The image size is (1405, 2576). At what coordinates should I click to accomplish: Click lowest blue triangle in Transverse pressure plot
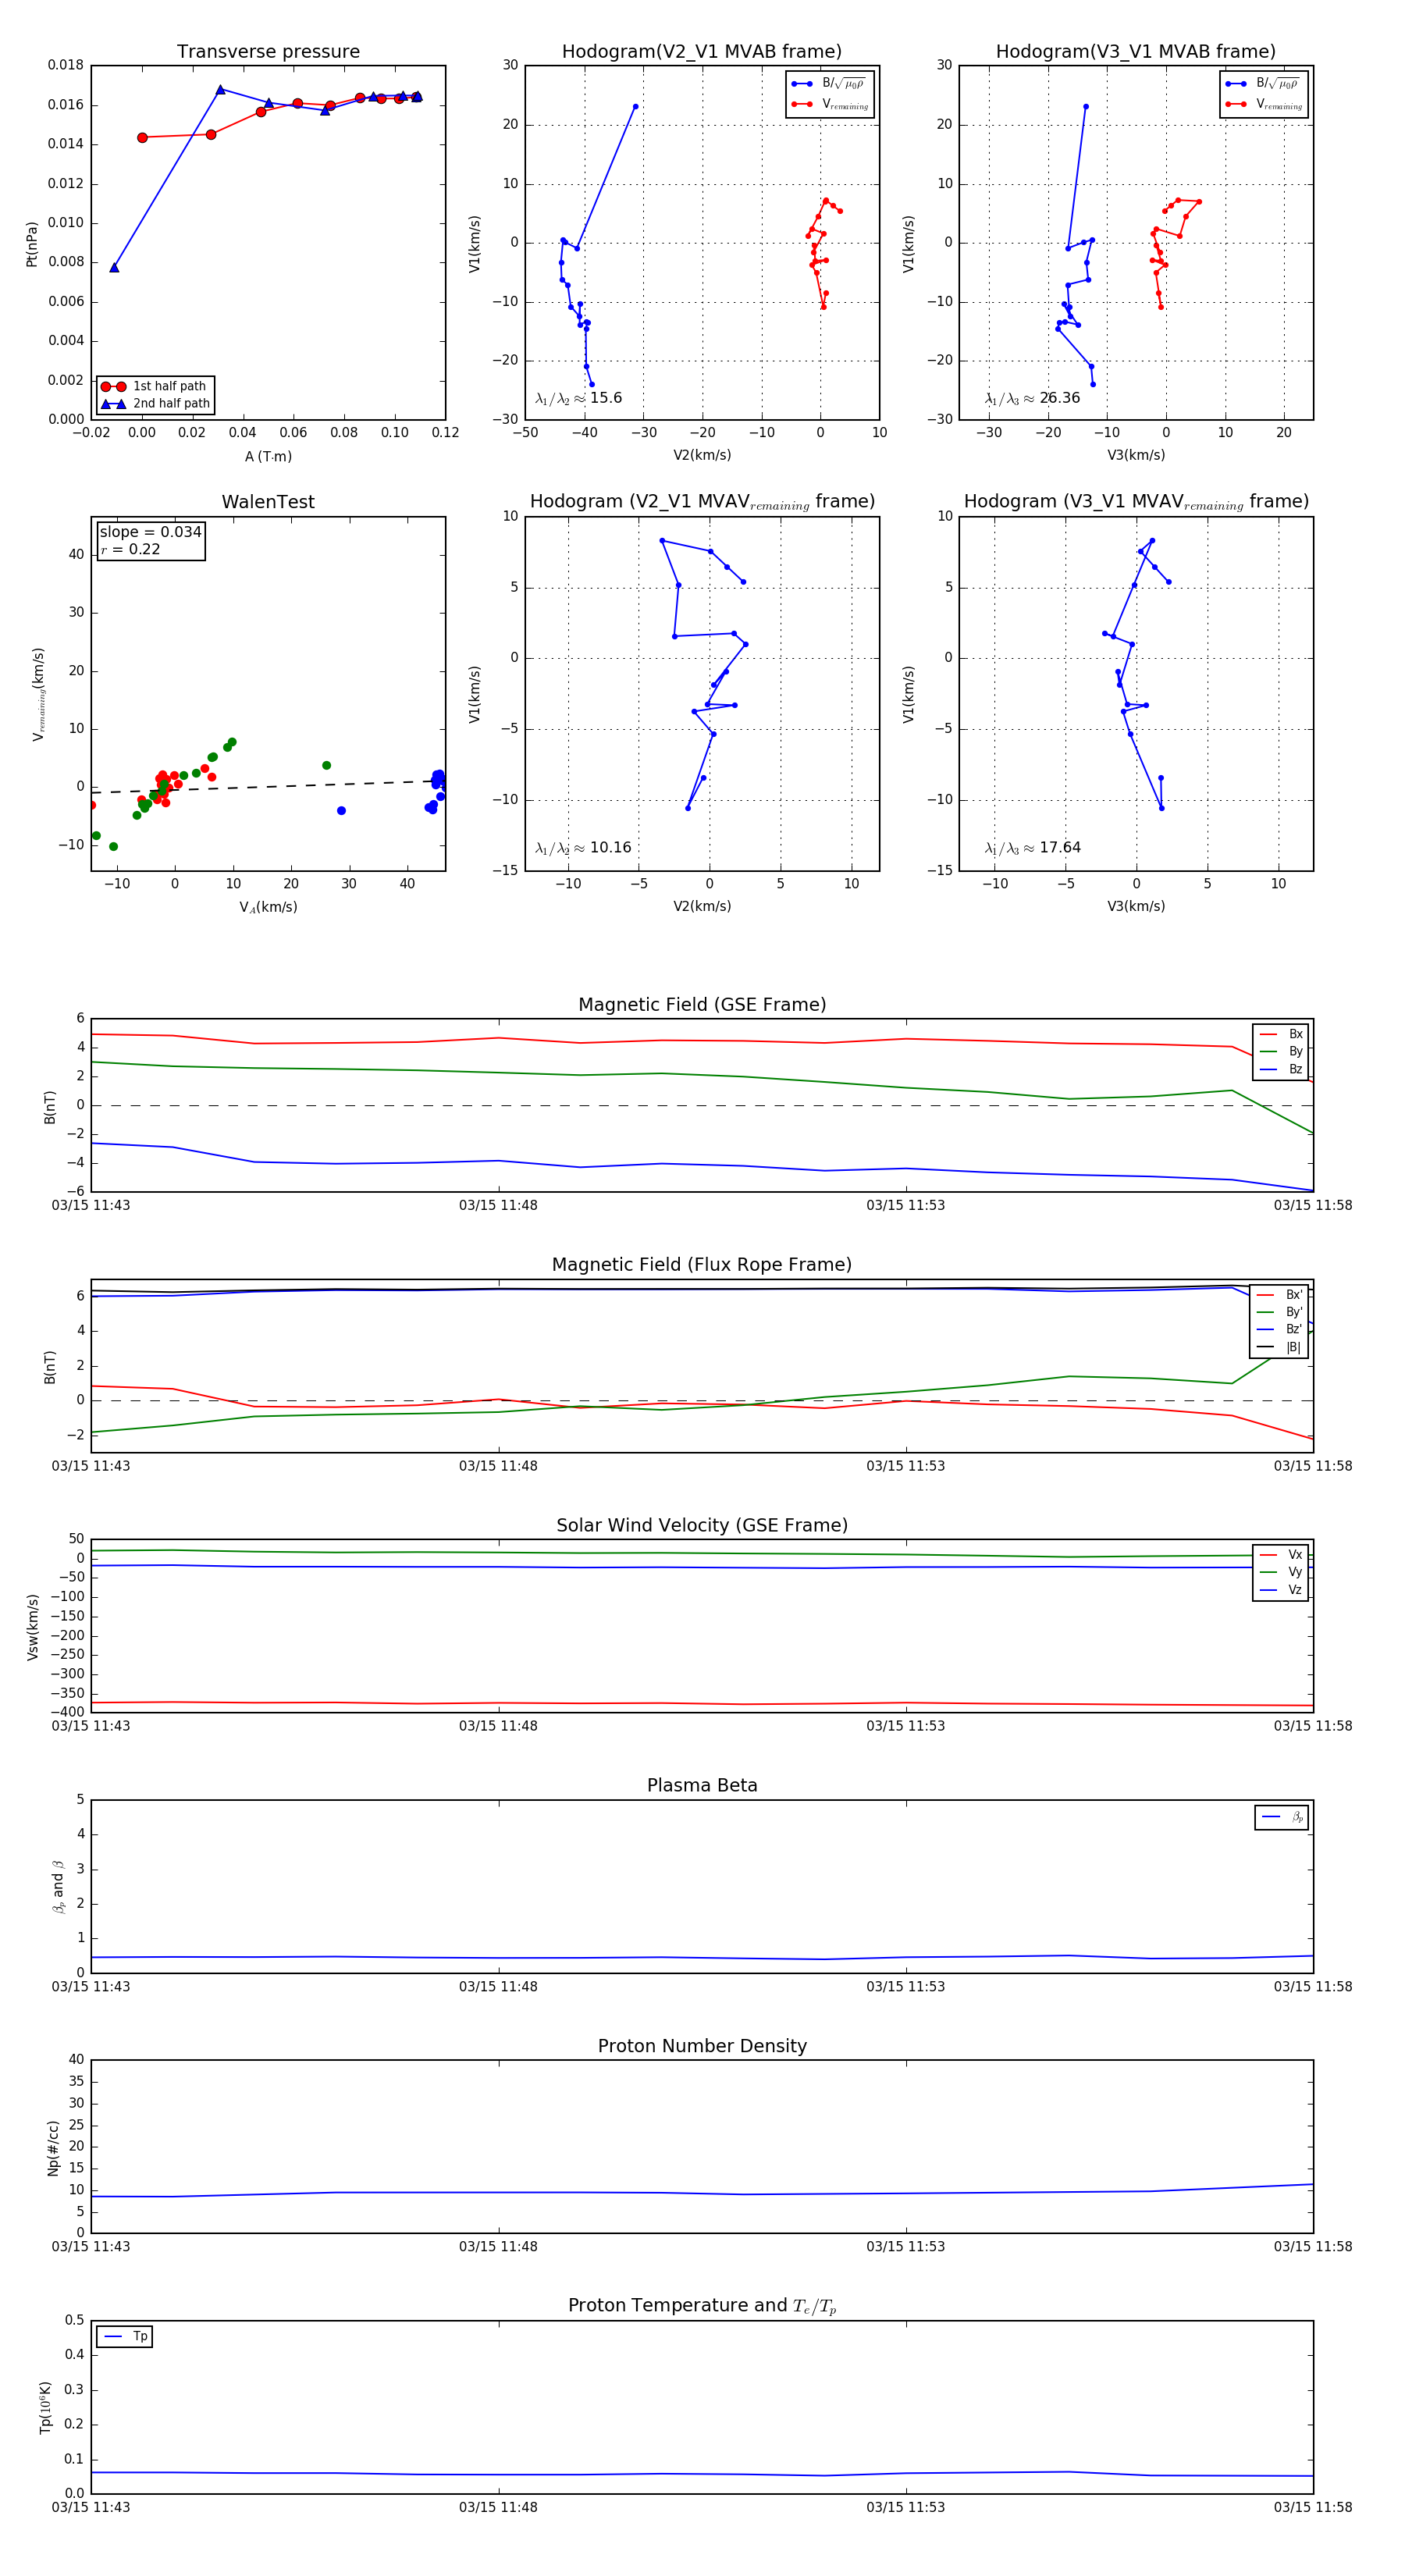pos(114,267)
